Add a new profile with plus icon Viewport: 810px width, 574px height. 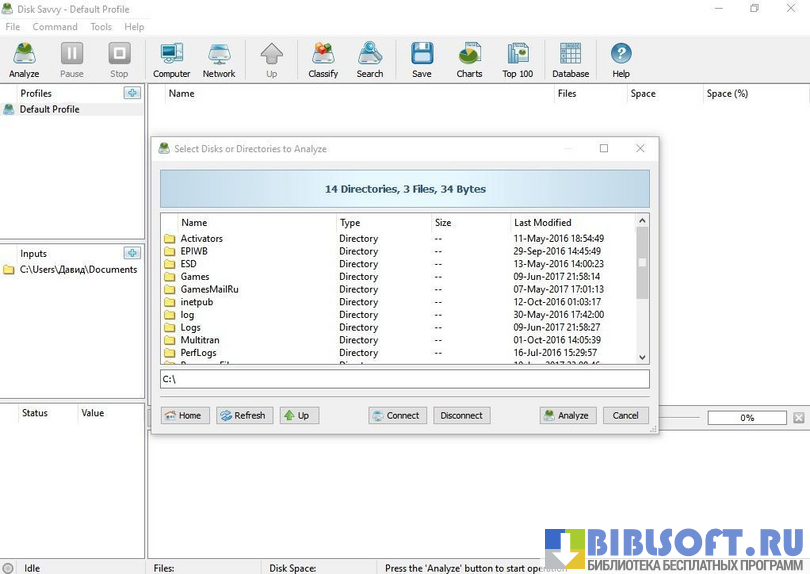coord(132,93)
